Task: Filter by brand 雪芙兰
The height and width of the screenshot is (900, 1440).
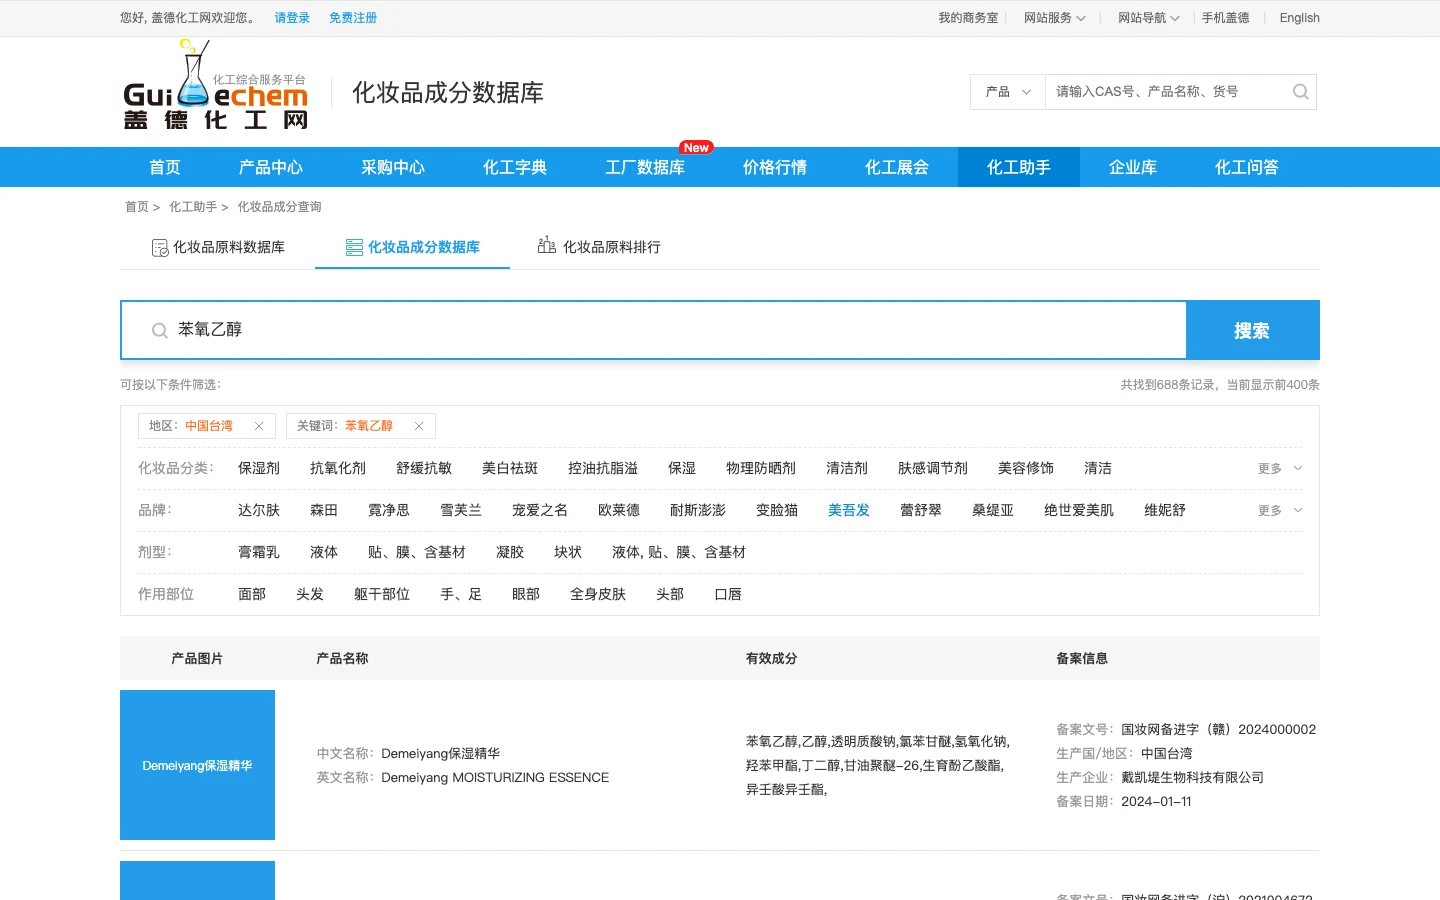Action: pos(461,510)
